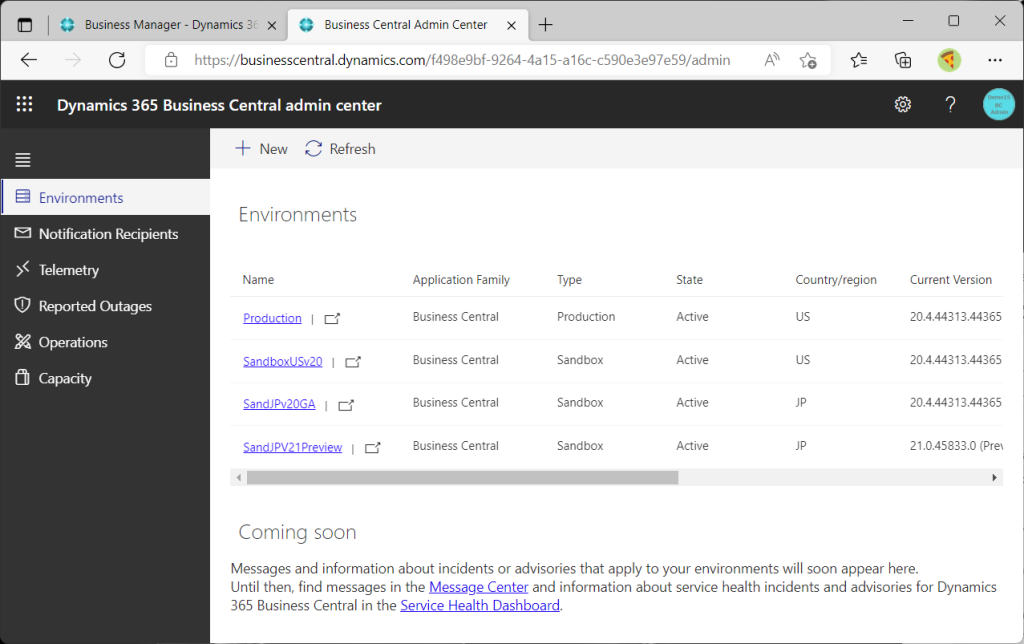Image resolution: width=1024 pixels, height=644 pixels.
Task: Open the SandJPv20GA environment link
Action: click(x=279, y=404)
